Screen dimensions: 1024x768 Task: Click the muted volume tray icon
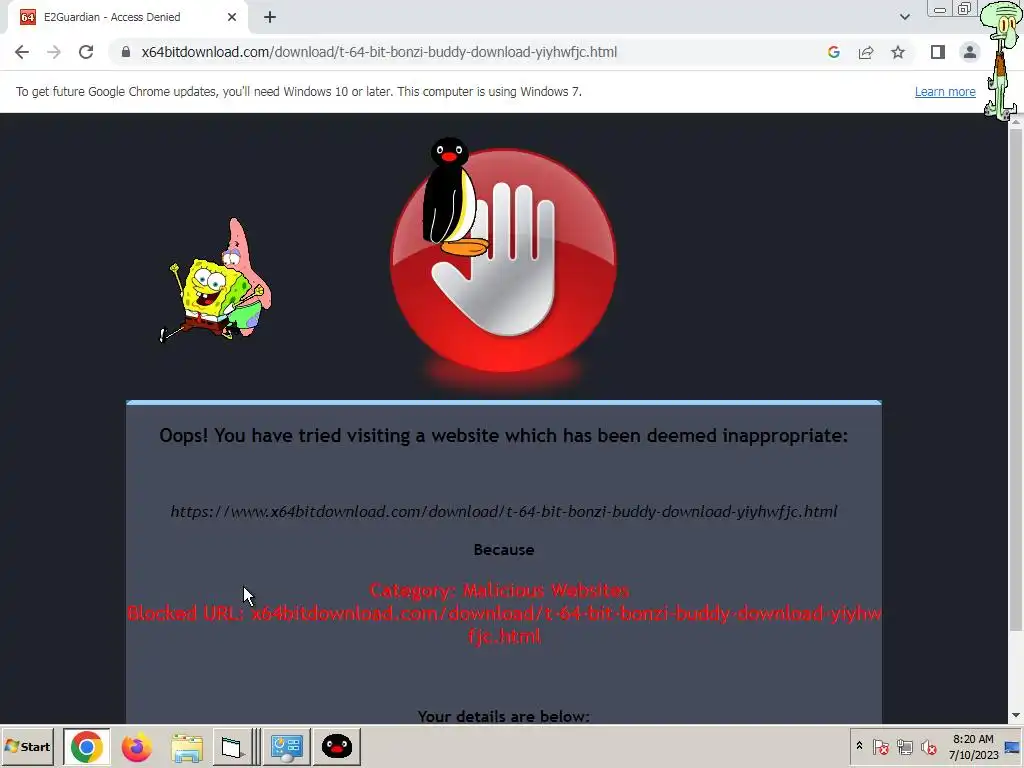pyautogui.click(x=929, y=746)
